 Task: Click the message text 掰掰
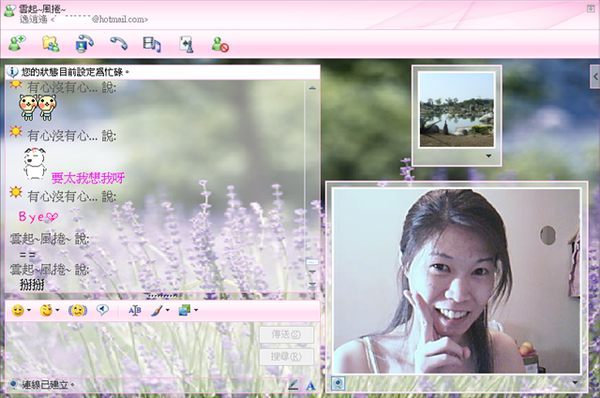point(32,284)
